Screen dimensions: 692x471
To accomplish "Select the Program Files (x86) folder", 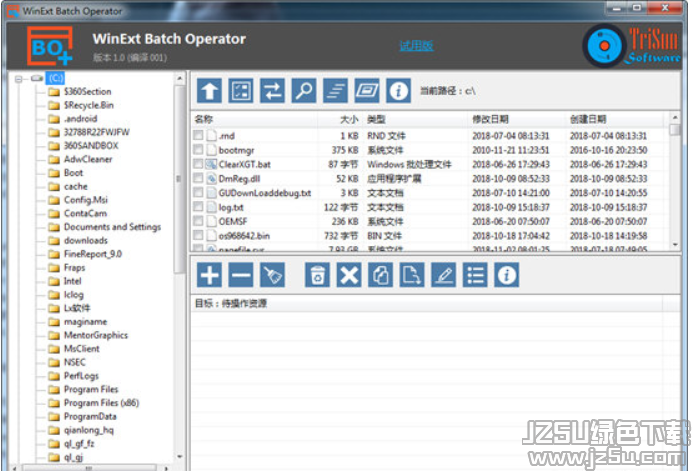I will click(x=102, y=403).
